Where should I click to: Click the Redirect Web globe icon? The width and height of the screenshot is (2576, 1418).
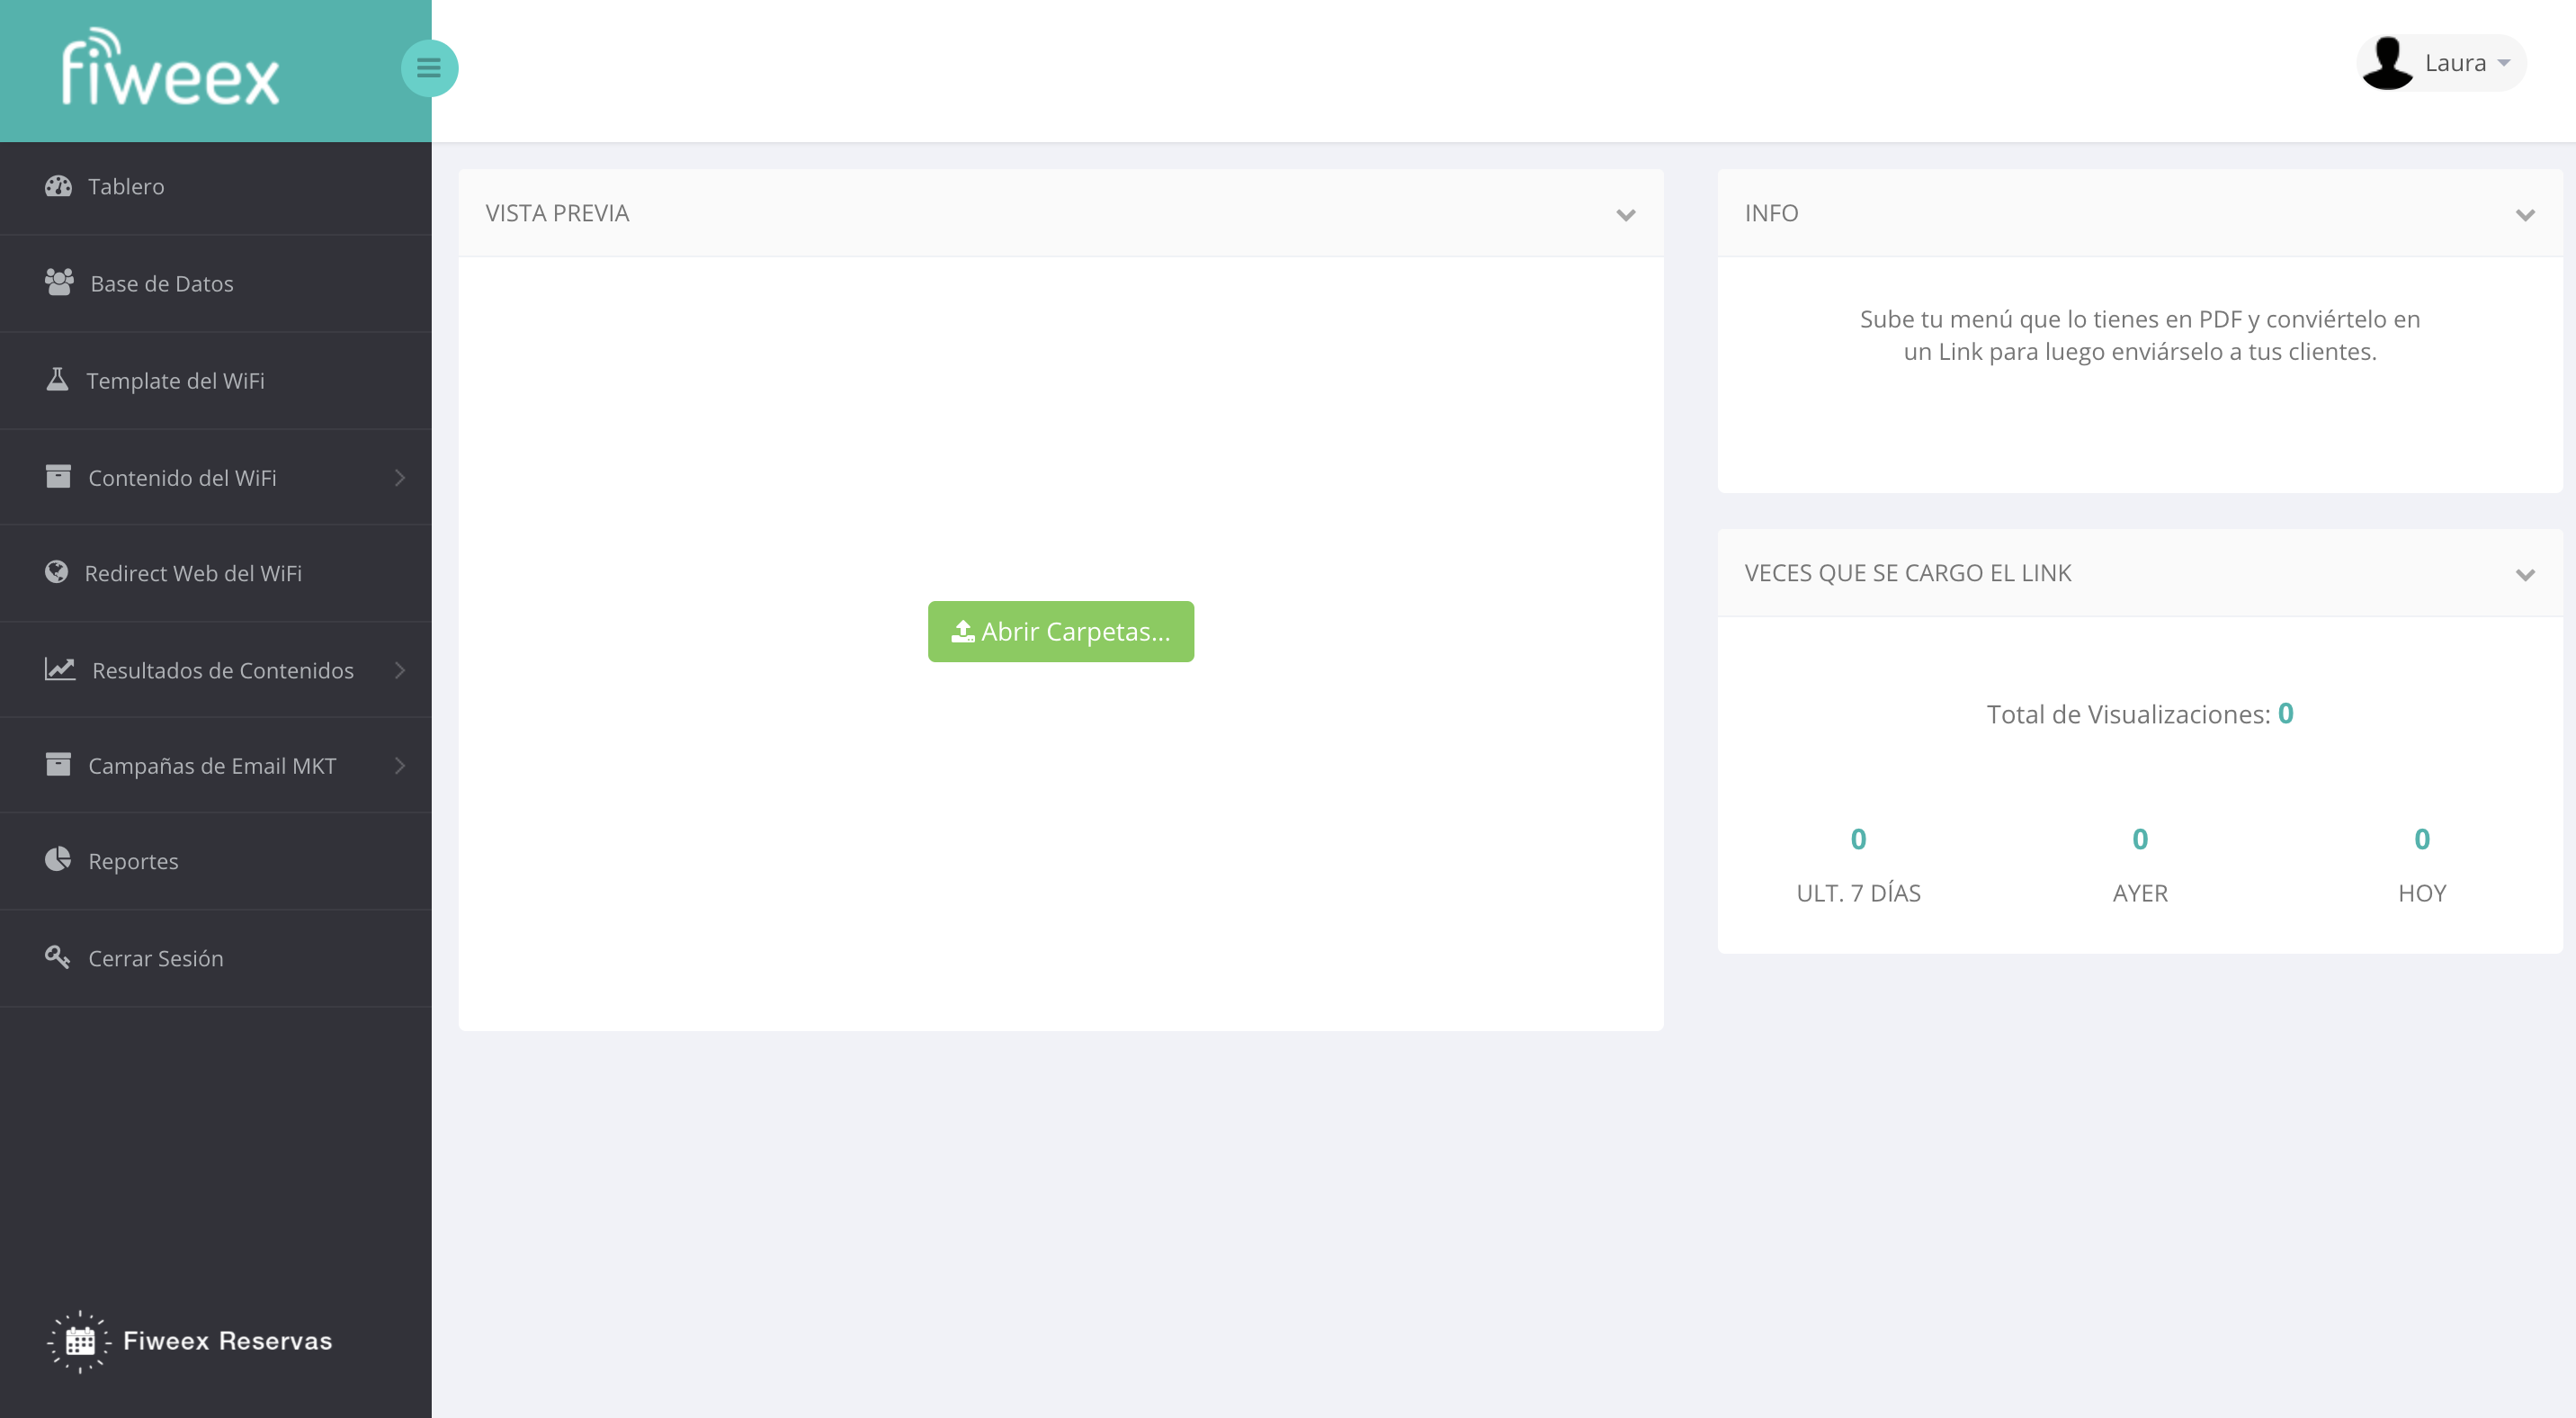click(x=57, y=572)
